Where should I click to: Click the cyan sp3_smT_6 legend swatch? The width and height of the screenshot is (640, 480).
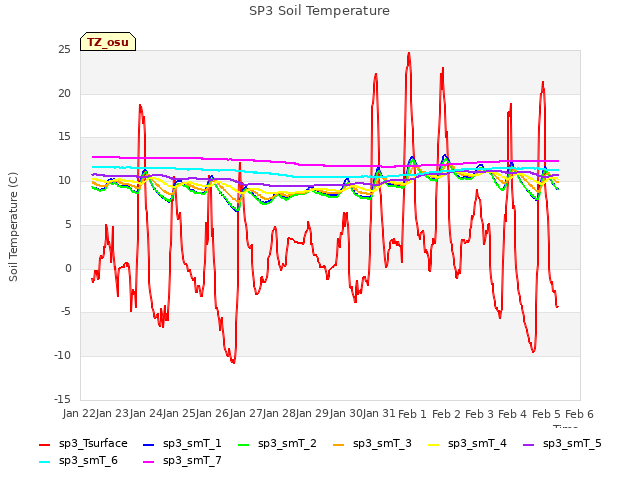point(44,462)
